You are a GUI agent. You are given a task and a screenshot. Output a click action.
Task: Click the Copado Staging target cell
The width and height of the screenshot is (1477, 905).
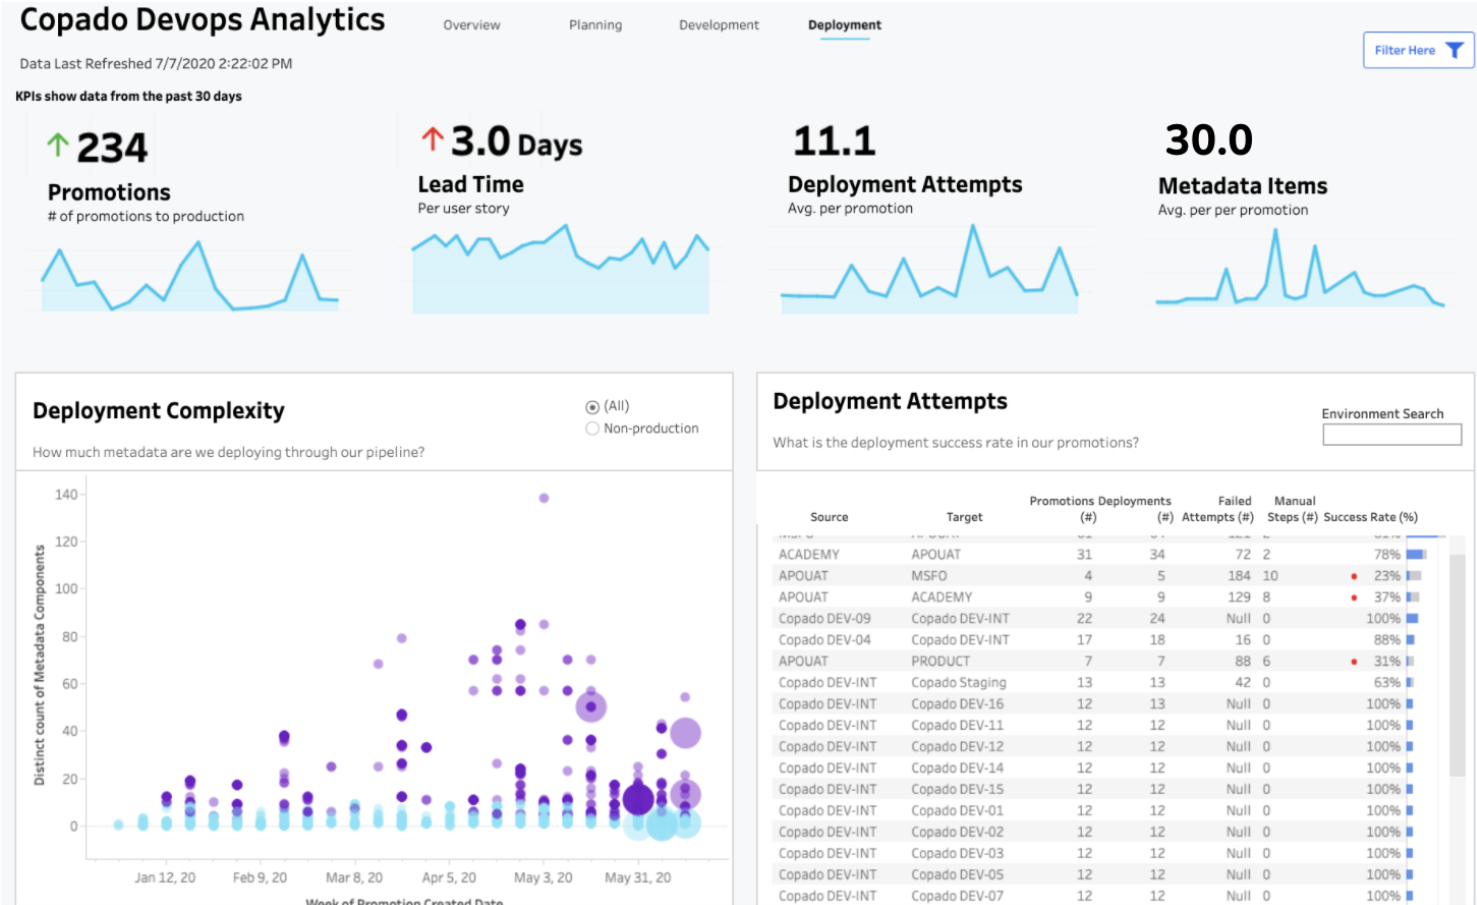(x=958, y=683)
